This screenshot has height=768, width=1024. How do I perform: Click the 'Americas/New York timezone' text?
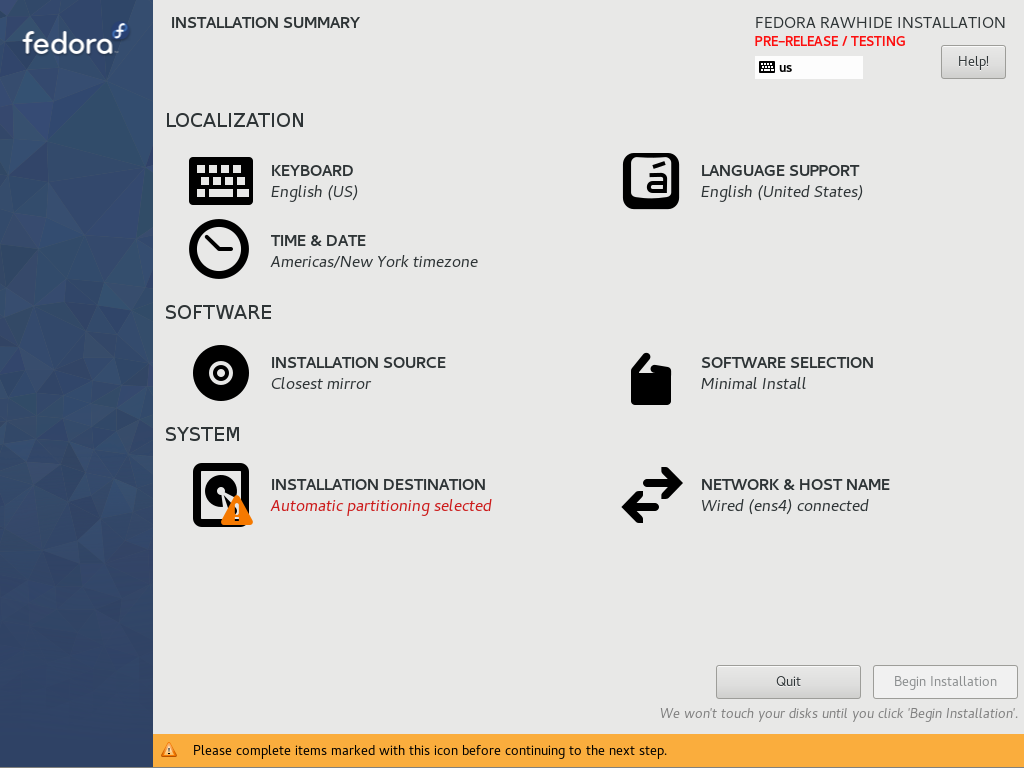(x=374, y=262)
